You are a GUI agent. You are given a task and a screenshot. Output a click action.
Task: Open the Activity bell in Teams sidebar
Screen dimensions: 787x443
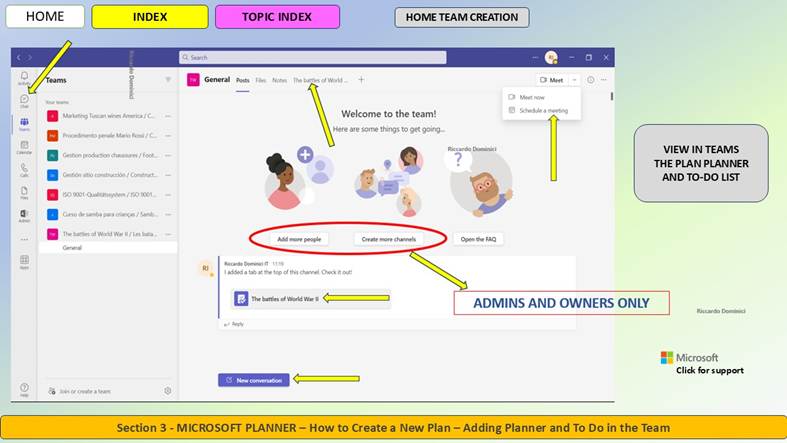(x=24, y=77)
